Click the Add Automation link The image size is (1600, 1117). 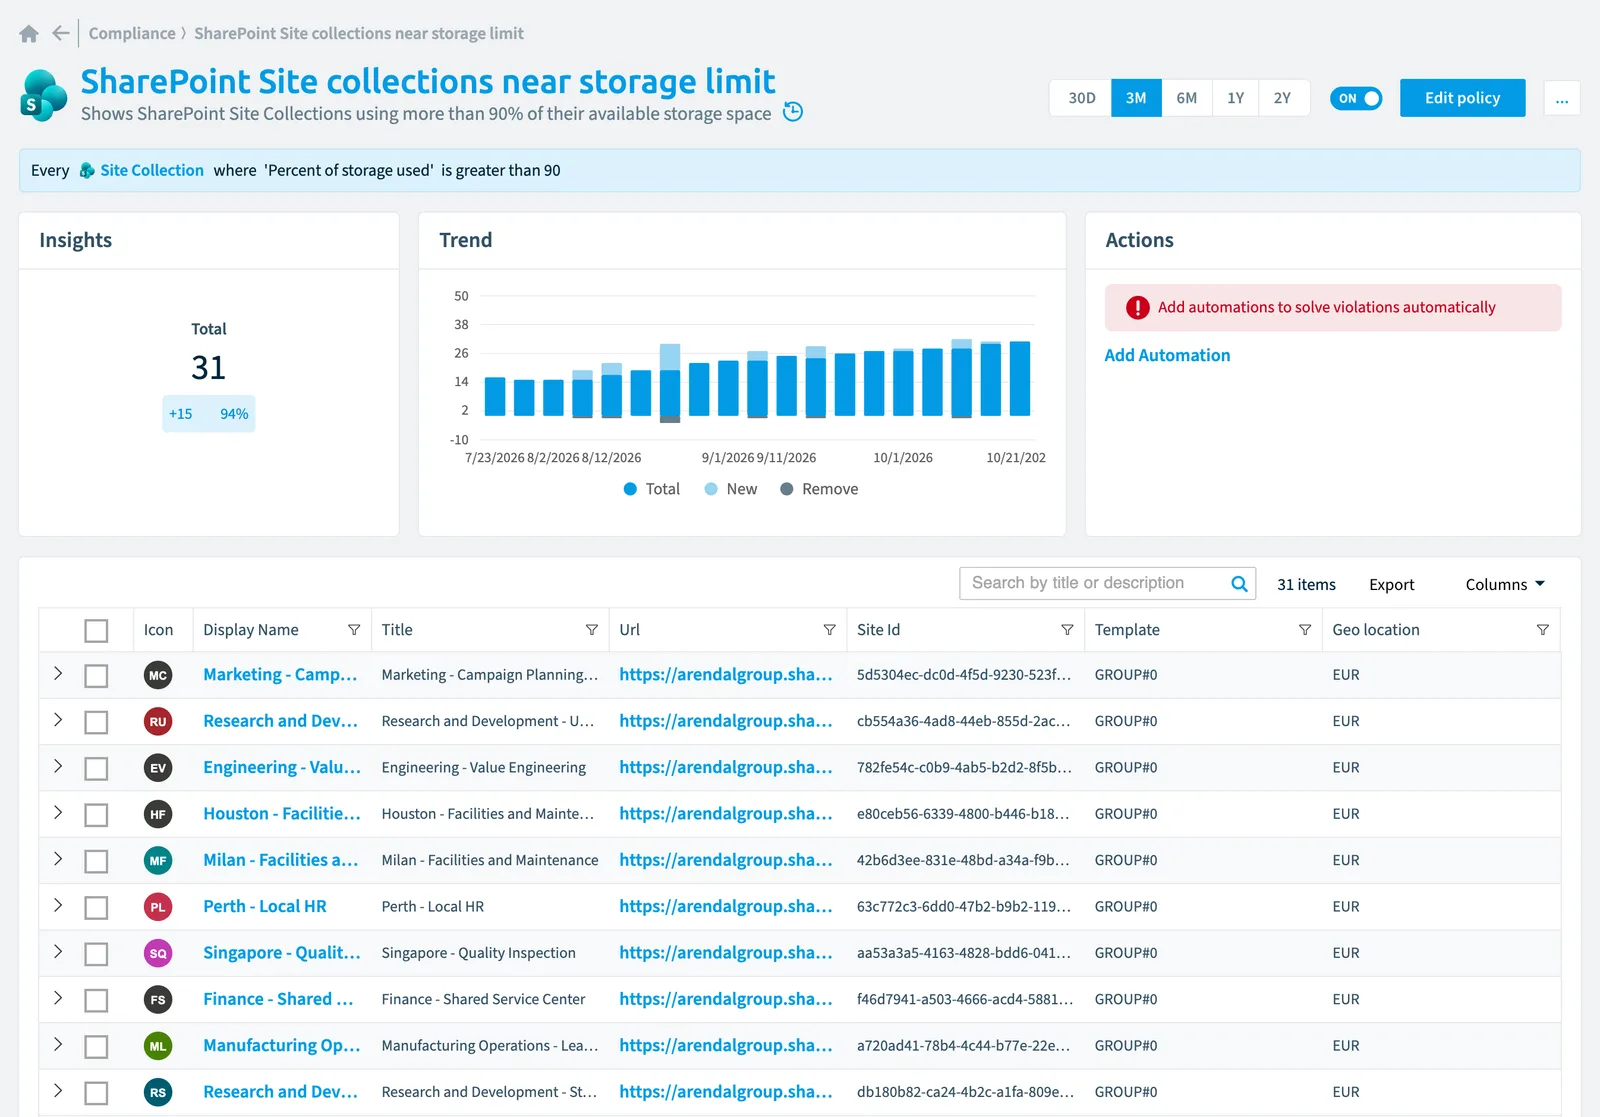1167,356
